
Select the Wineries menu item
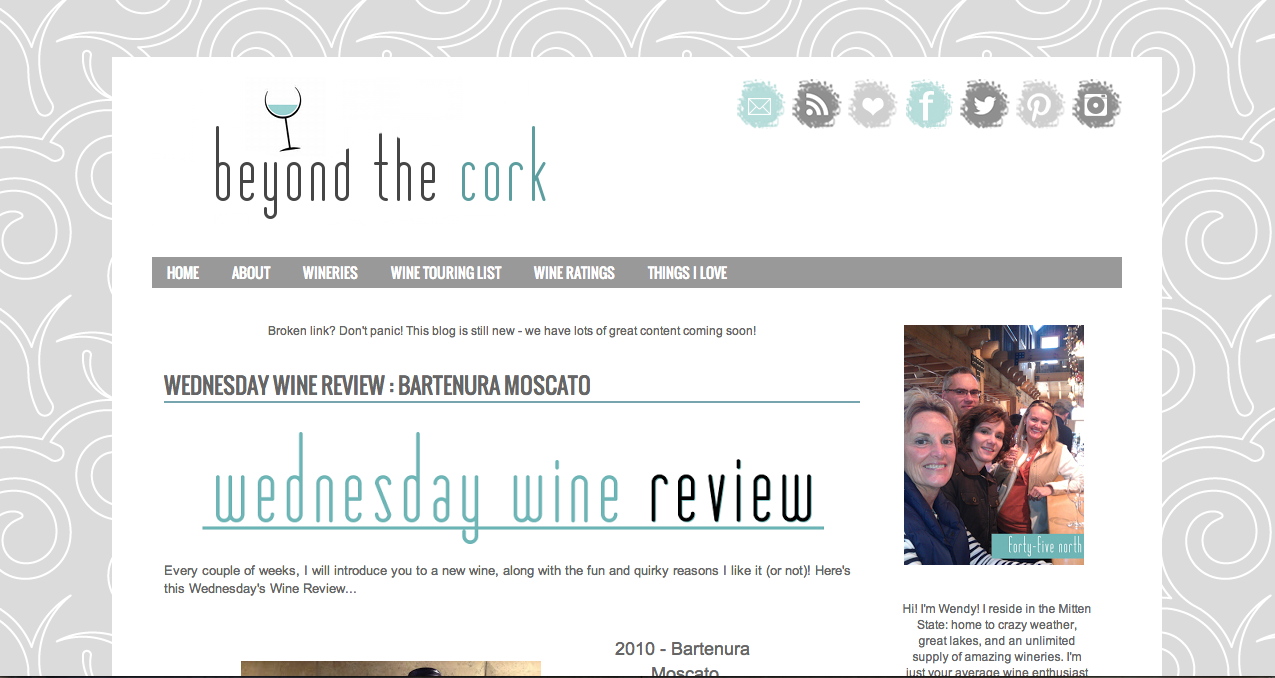tap(330, 272)
